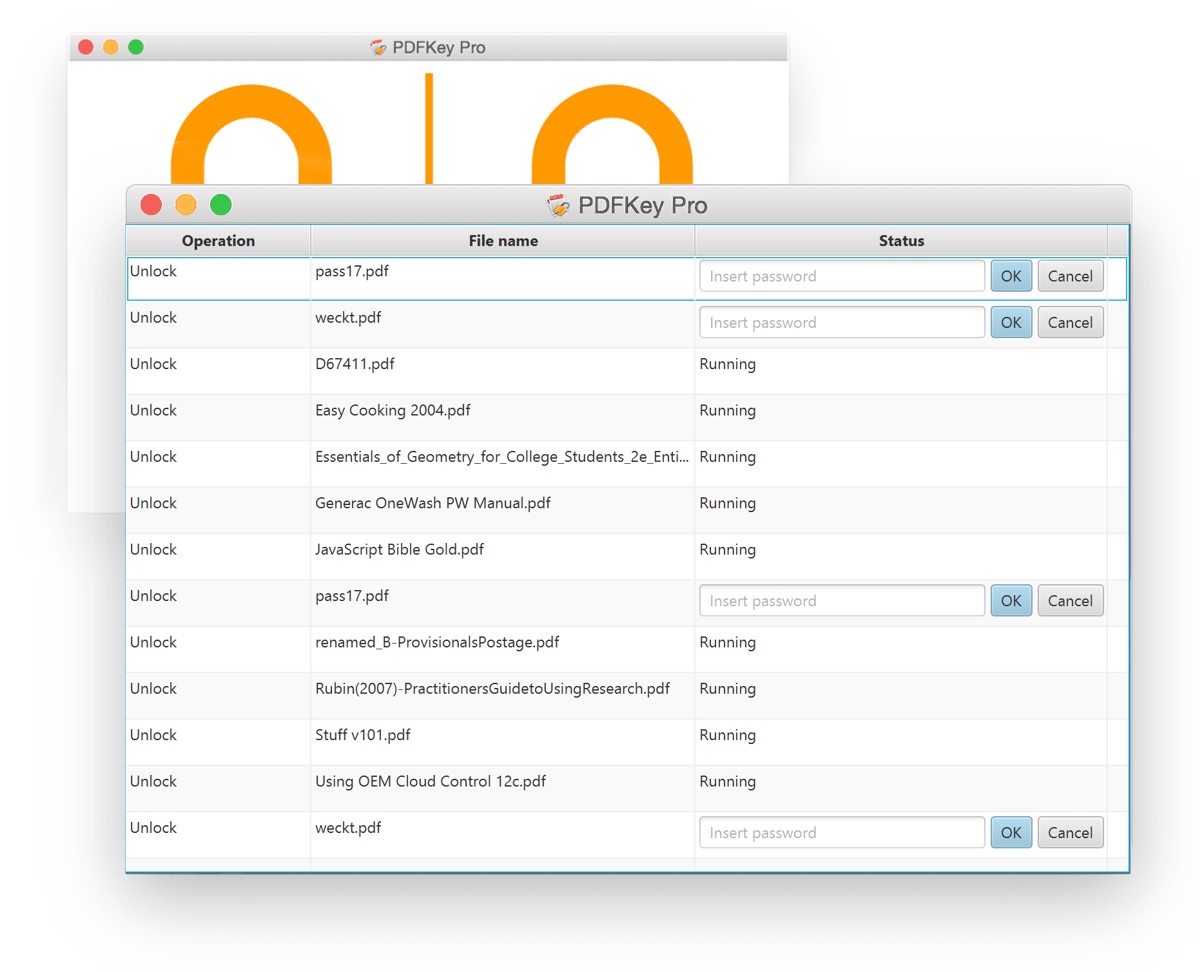Maximize the front PDFKey Pro window
1200x972 pixels.
pyautogui.click(x=221, y=205)
